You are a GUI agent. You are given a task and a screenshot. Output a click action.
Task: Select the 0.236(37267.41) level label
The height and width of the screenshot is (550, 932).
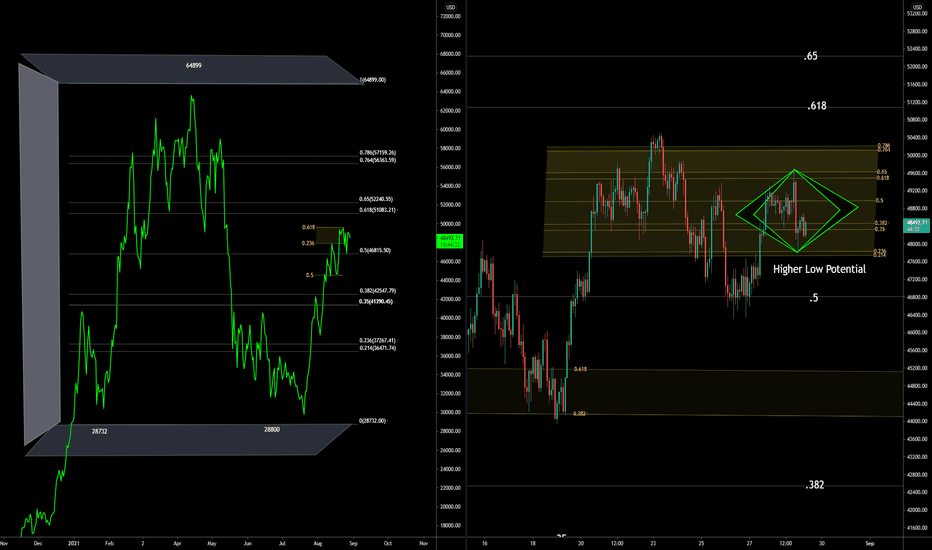coord(377,341)
